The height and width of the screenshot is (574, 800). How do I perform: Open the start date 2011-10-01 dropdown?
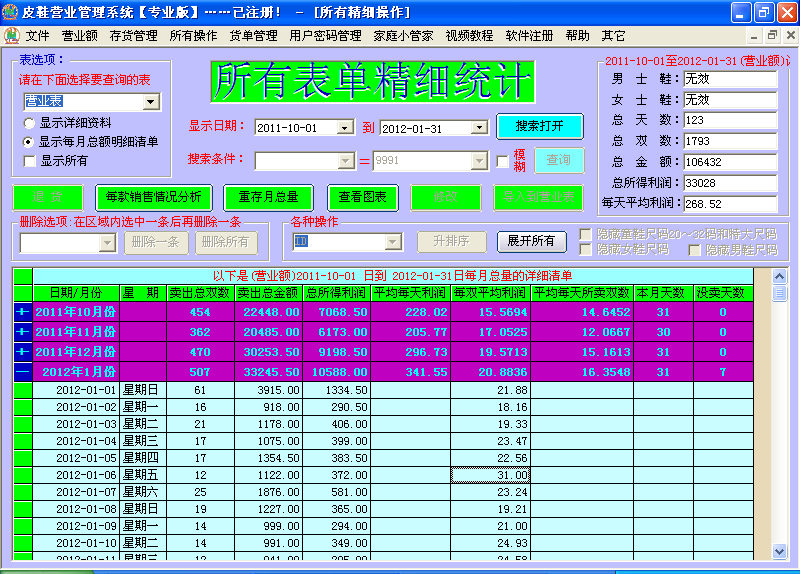(x=345, y=128)
